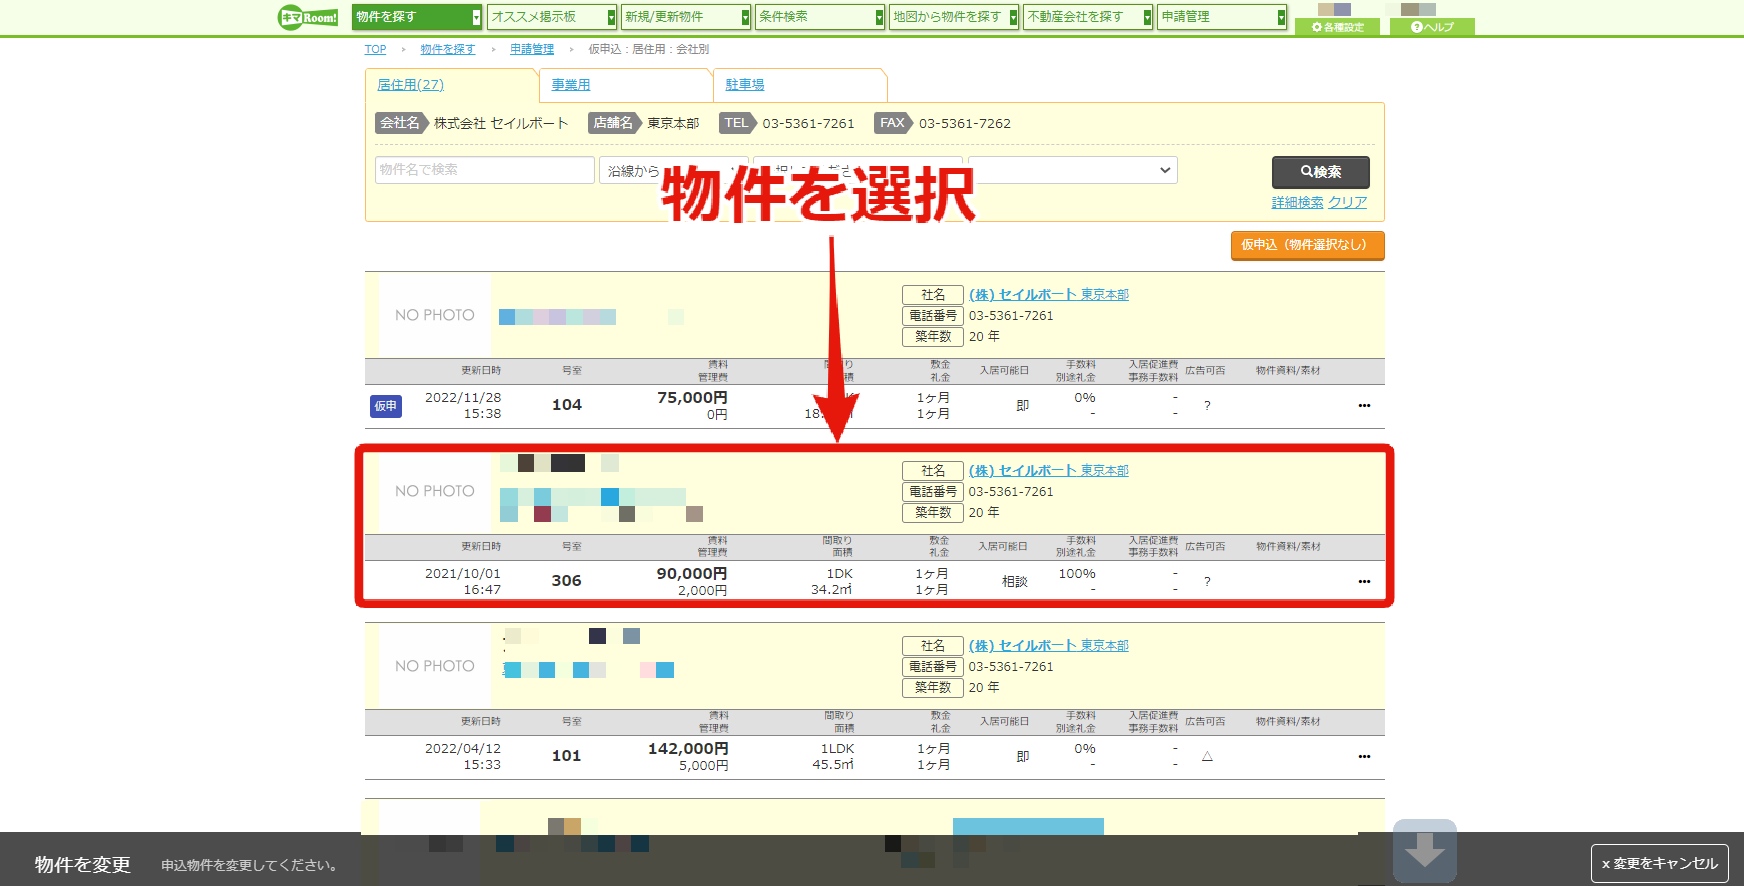Viewport: 1744px width, 886px height.
Task: Open the three-dot menu for room 104
Action: [x=1364, y=406]
